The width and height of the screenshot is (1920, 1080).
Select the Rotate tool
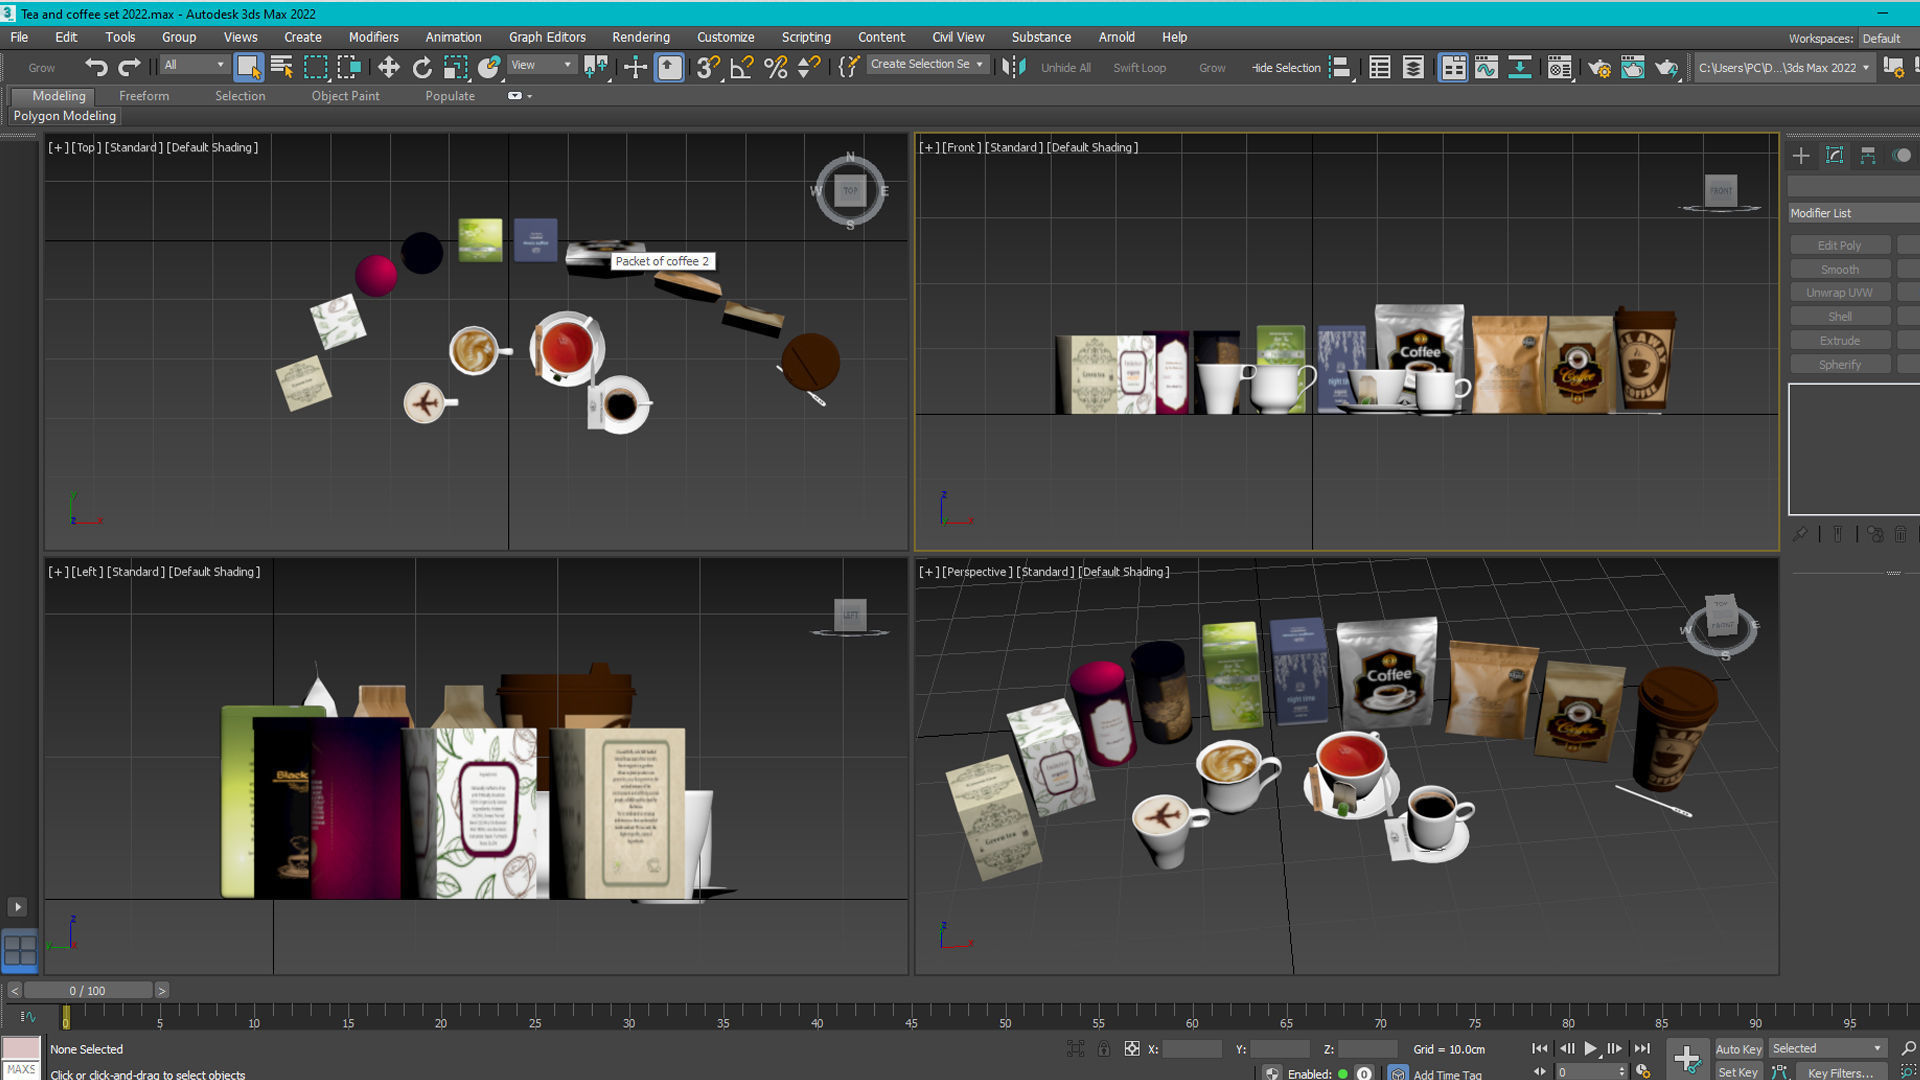(422, 67)
